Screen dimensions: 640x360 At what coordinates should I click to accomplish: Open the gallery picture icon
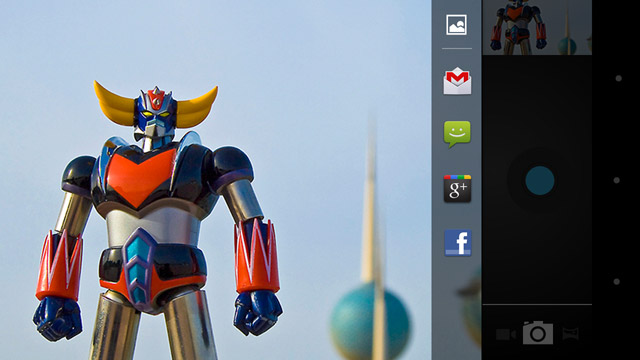pyautogui.click(x=456, y=25)
